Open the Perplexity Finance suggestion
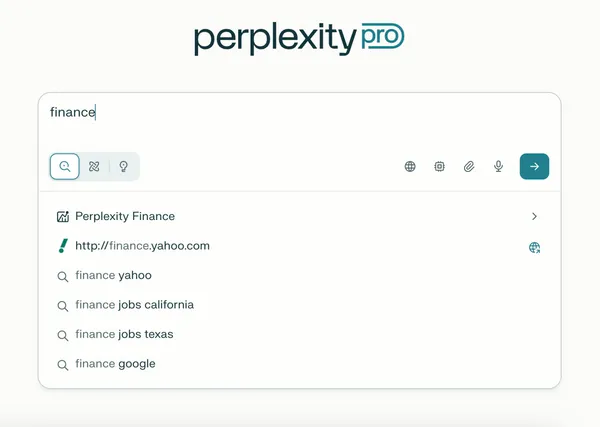Image resolution: width=600 pixels, height=427 pixels. (x=125, y=216)
